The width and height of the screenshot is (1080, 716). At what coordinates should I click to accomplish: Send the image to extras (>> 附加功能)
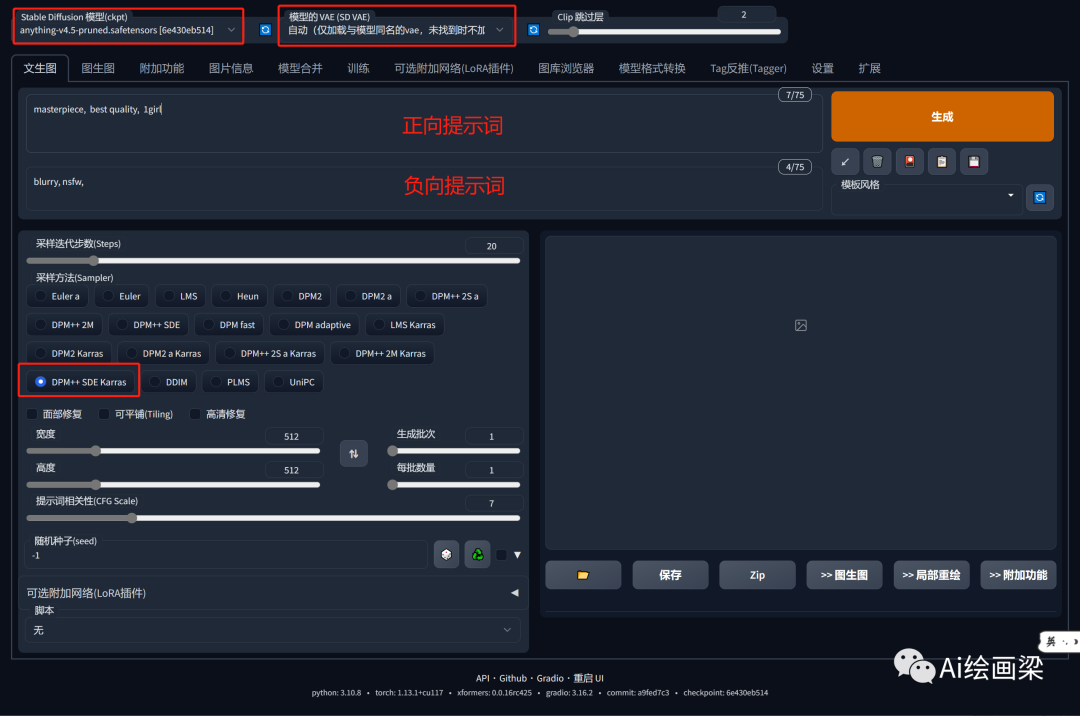[1018, 575]
